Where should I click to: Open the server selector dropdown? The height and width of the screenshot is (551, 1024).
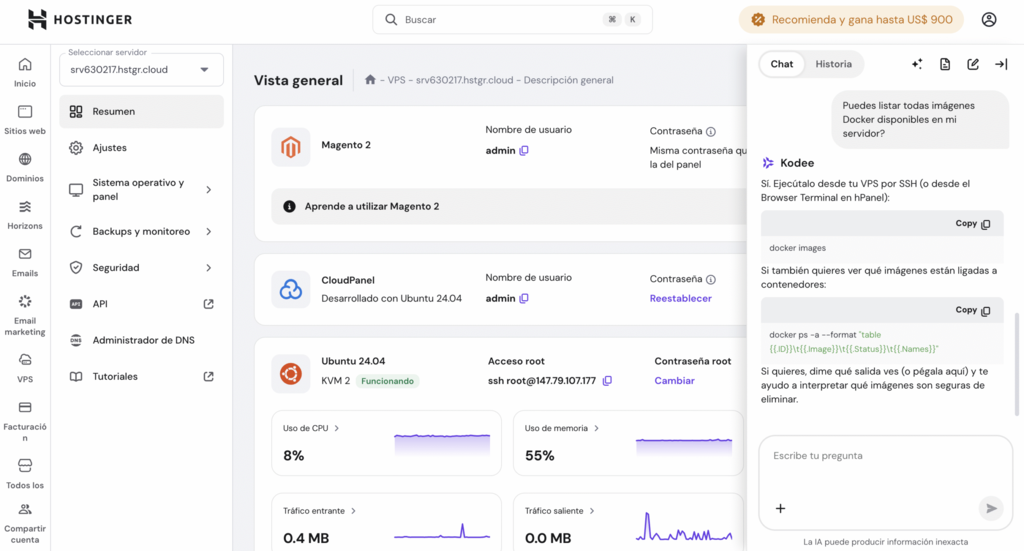(142, 69)
